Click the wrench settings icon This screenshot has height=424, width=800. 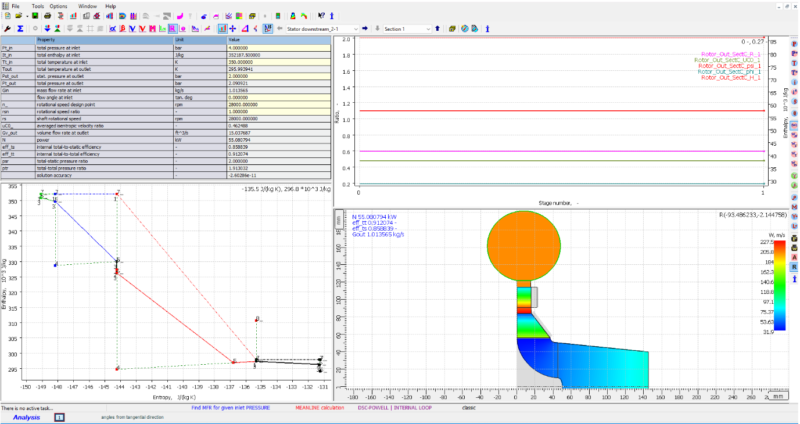tap(6, 29)
